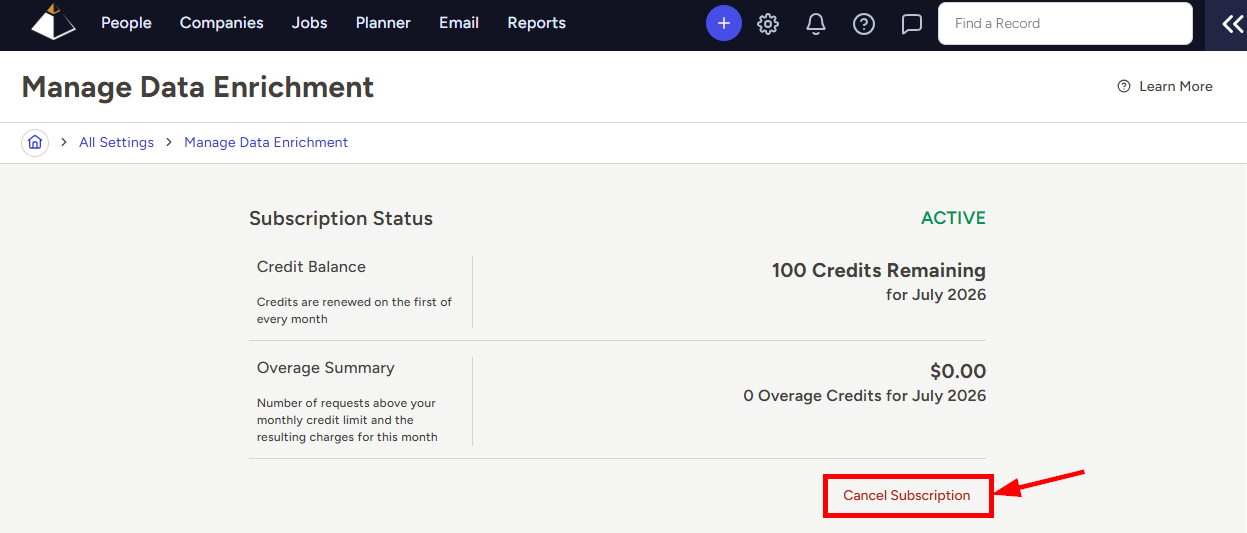This screenshot has height=533, width=1247.
Task: Click the Cancel Subscription link
Action: 907,495
